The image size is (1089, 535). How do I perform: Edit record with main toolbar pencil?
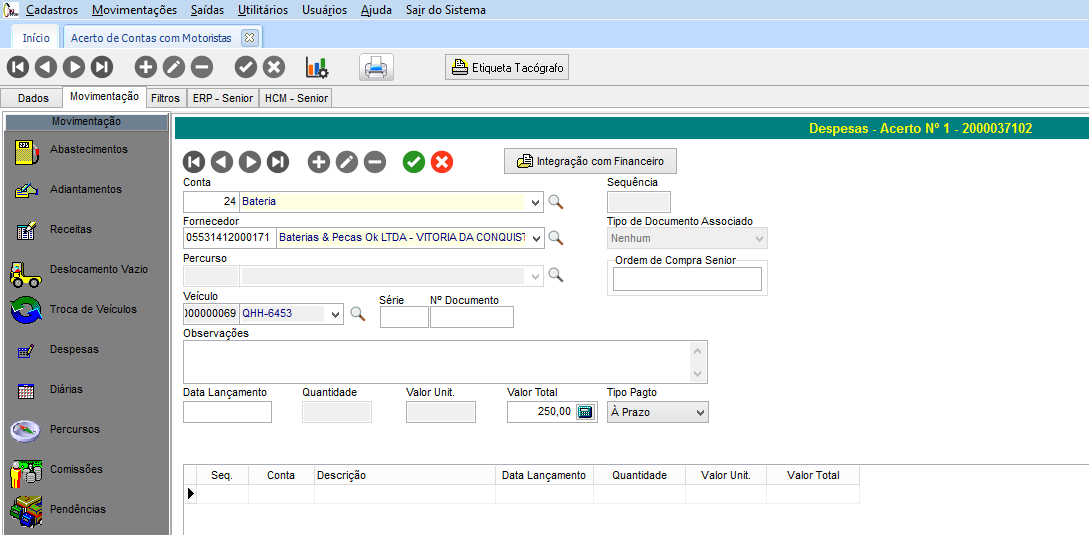[174, 67]
